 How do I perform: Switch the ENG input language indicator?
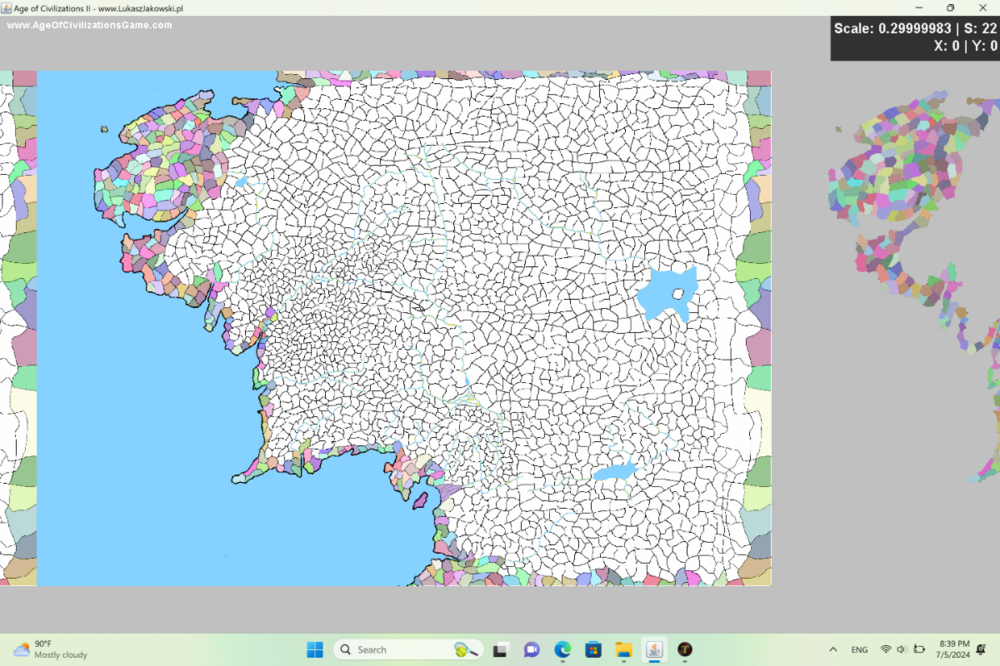tap(859, 649)
